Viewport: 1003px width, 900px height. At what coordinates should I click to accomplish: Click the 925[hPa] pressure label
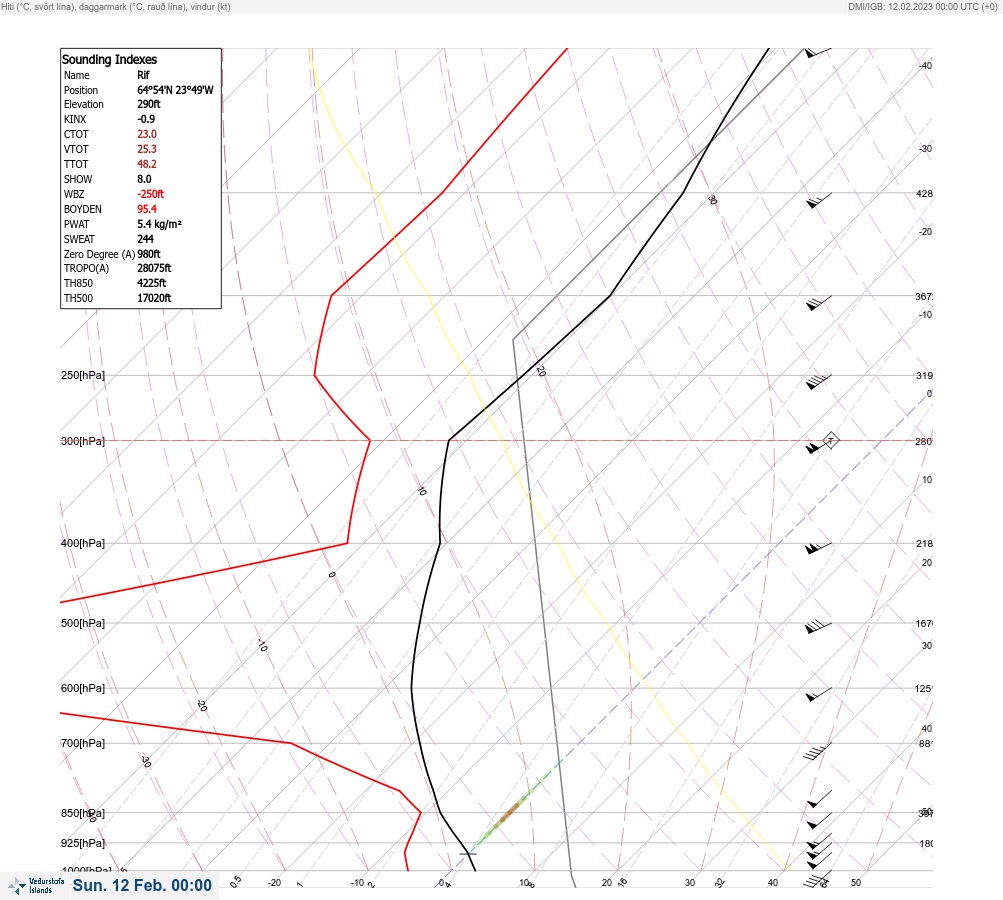click(83, 843)
